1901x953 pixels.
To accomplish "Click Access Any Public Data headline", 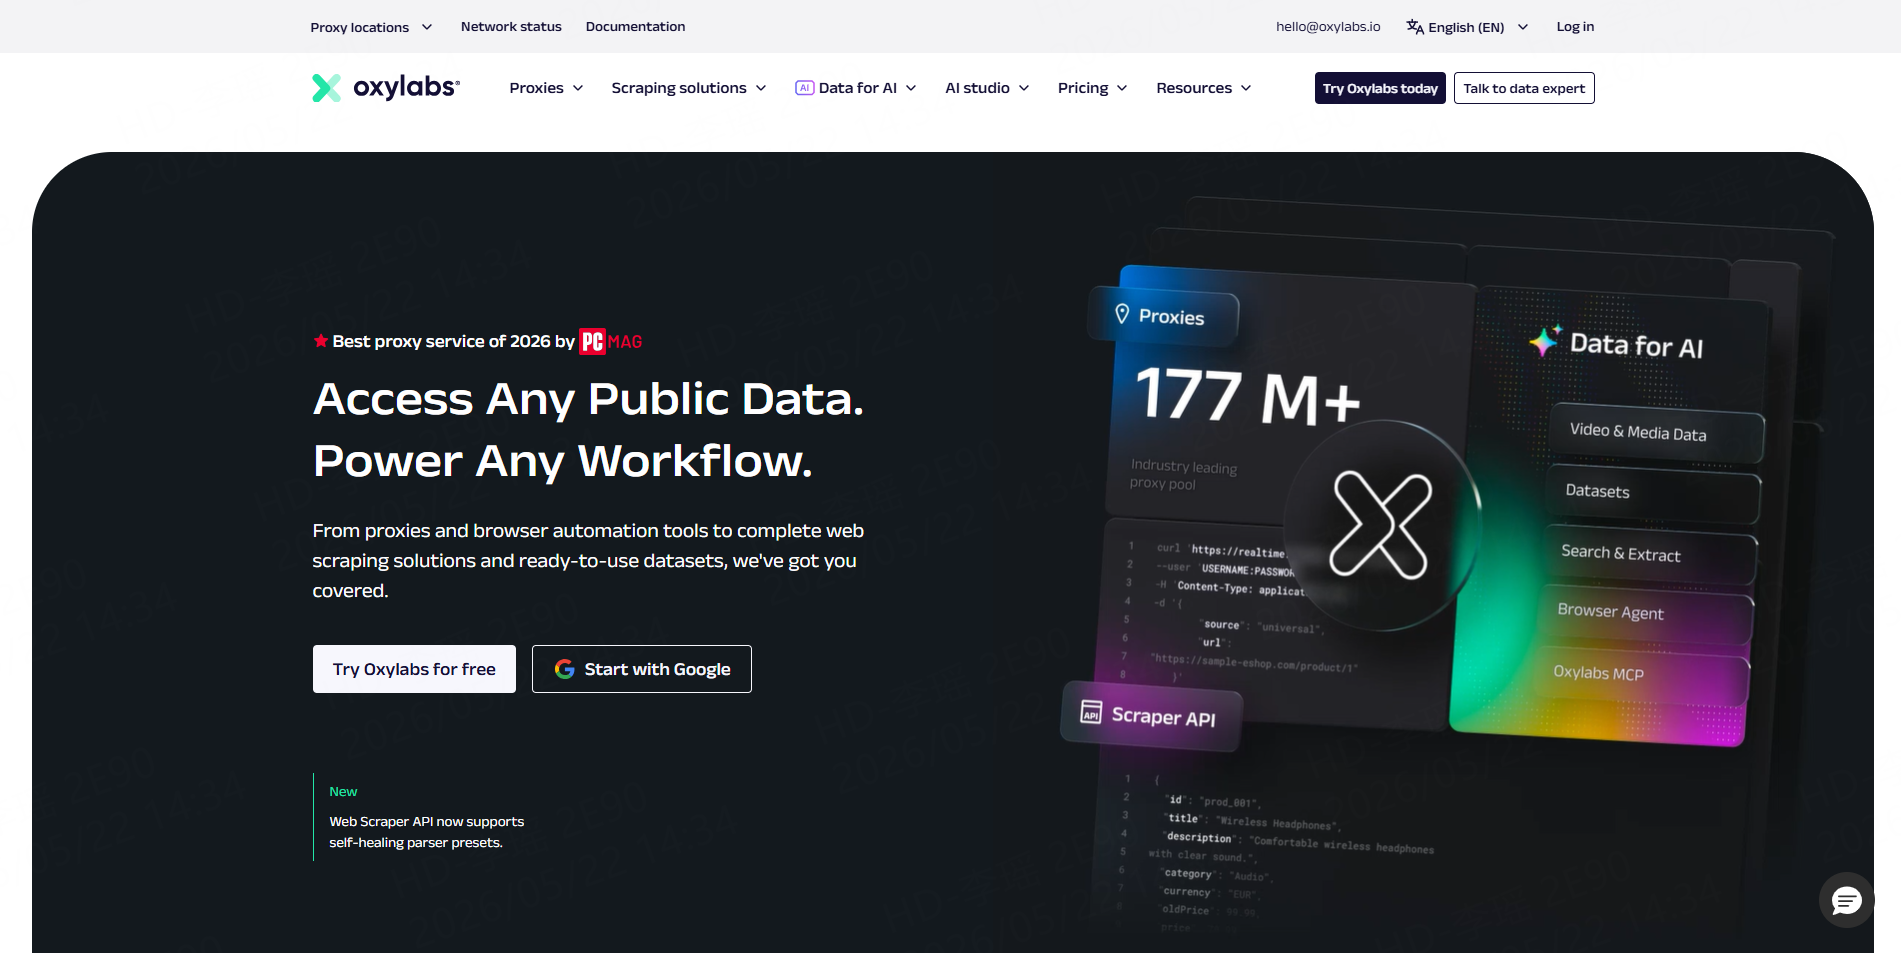I will pos(588,399).
